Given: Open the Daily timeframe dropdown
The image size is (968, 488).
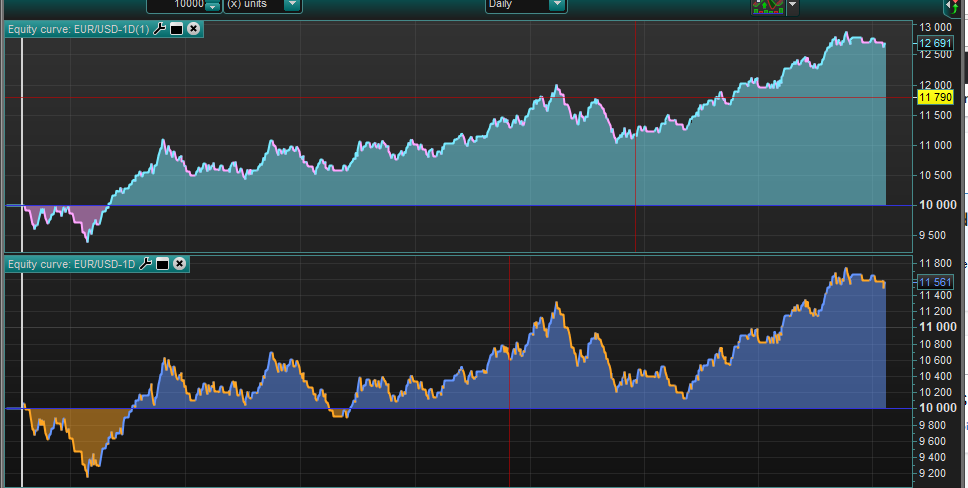Looking at the screenshot, I should pyautogui.click(x=556, y=5).
